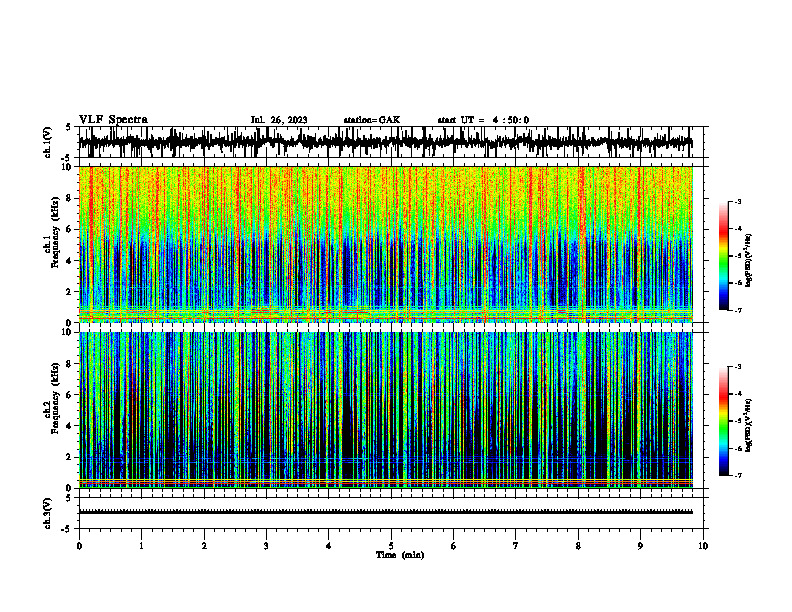792x612 pixels.
Task: Click the 0 minute tick on time axis
Action: [x=79, y=546]
